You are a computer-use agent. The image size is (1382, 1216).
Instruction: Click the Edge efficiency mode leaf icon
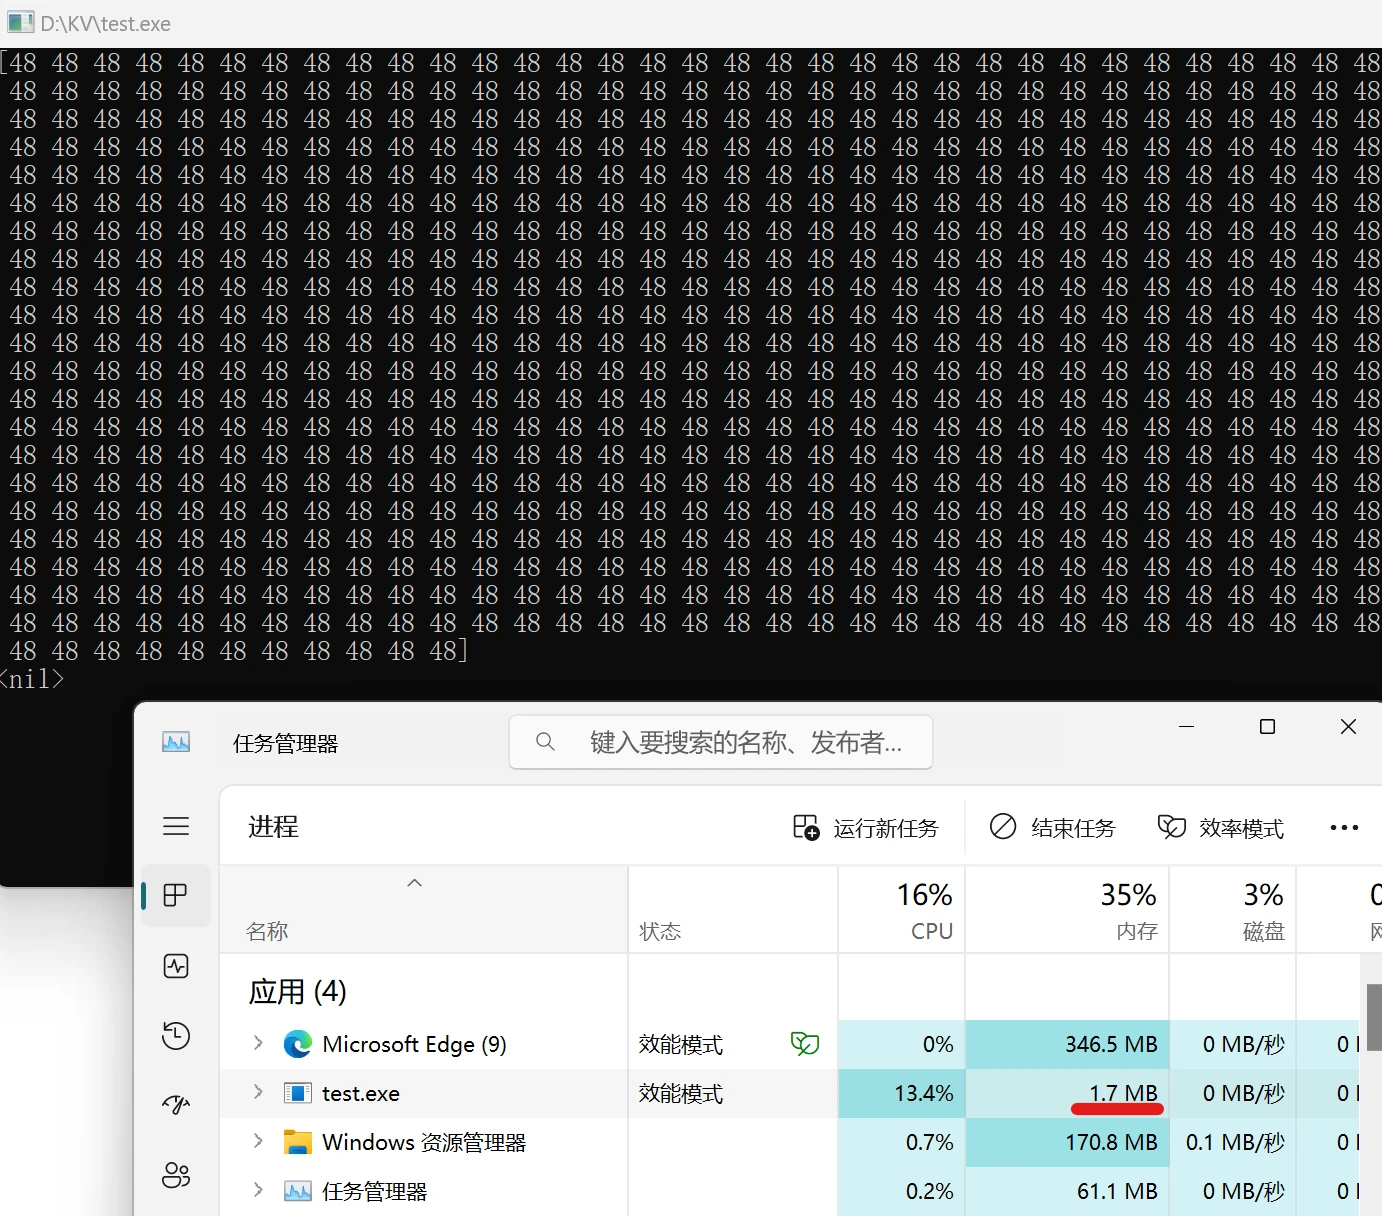click(x=805, y=1044)
